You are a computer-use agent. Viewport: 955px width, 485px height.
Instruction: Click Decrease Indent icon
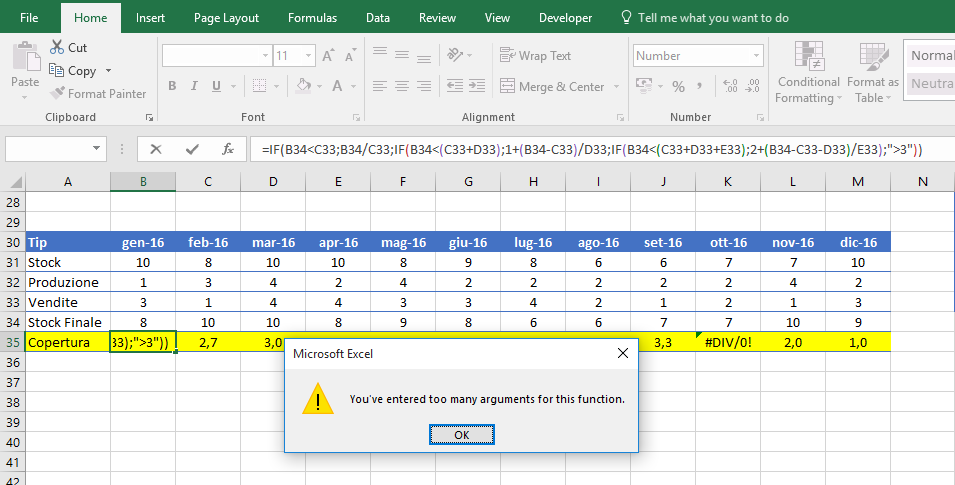[455, 86]
